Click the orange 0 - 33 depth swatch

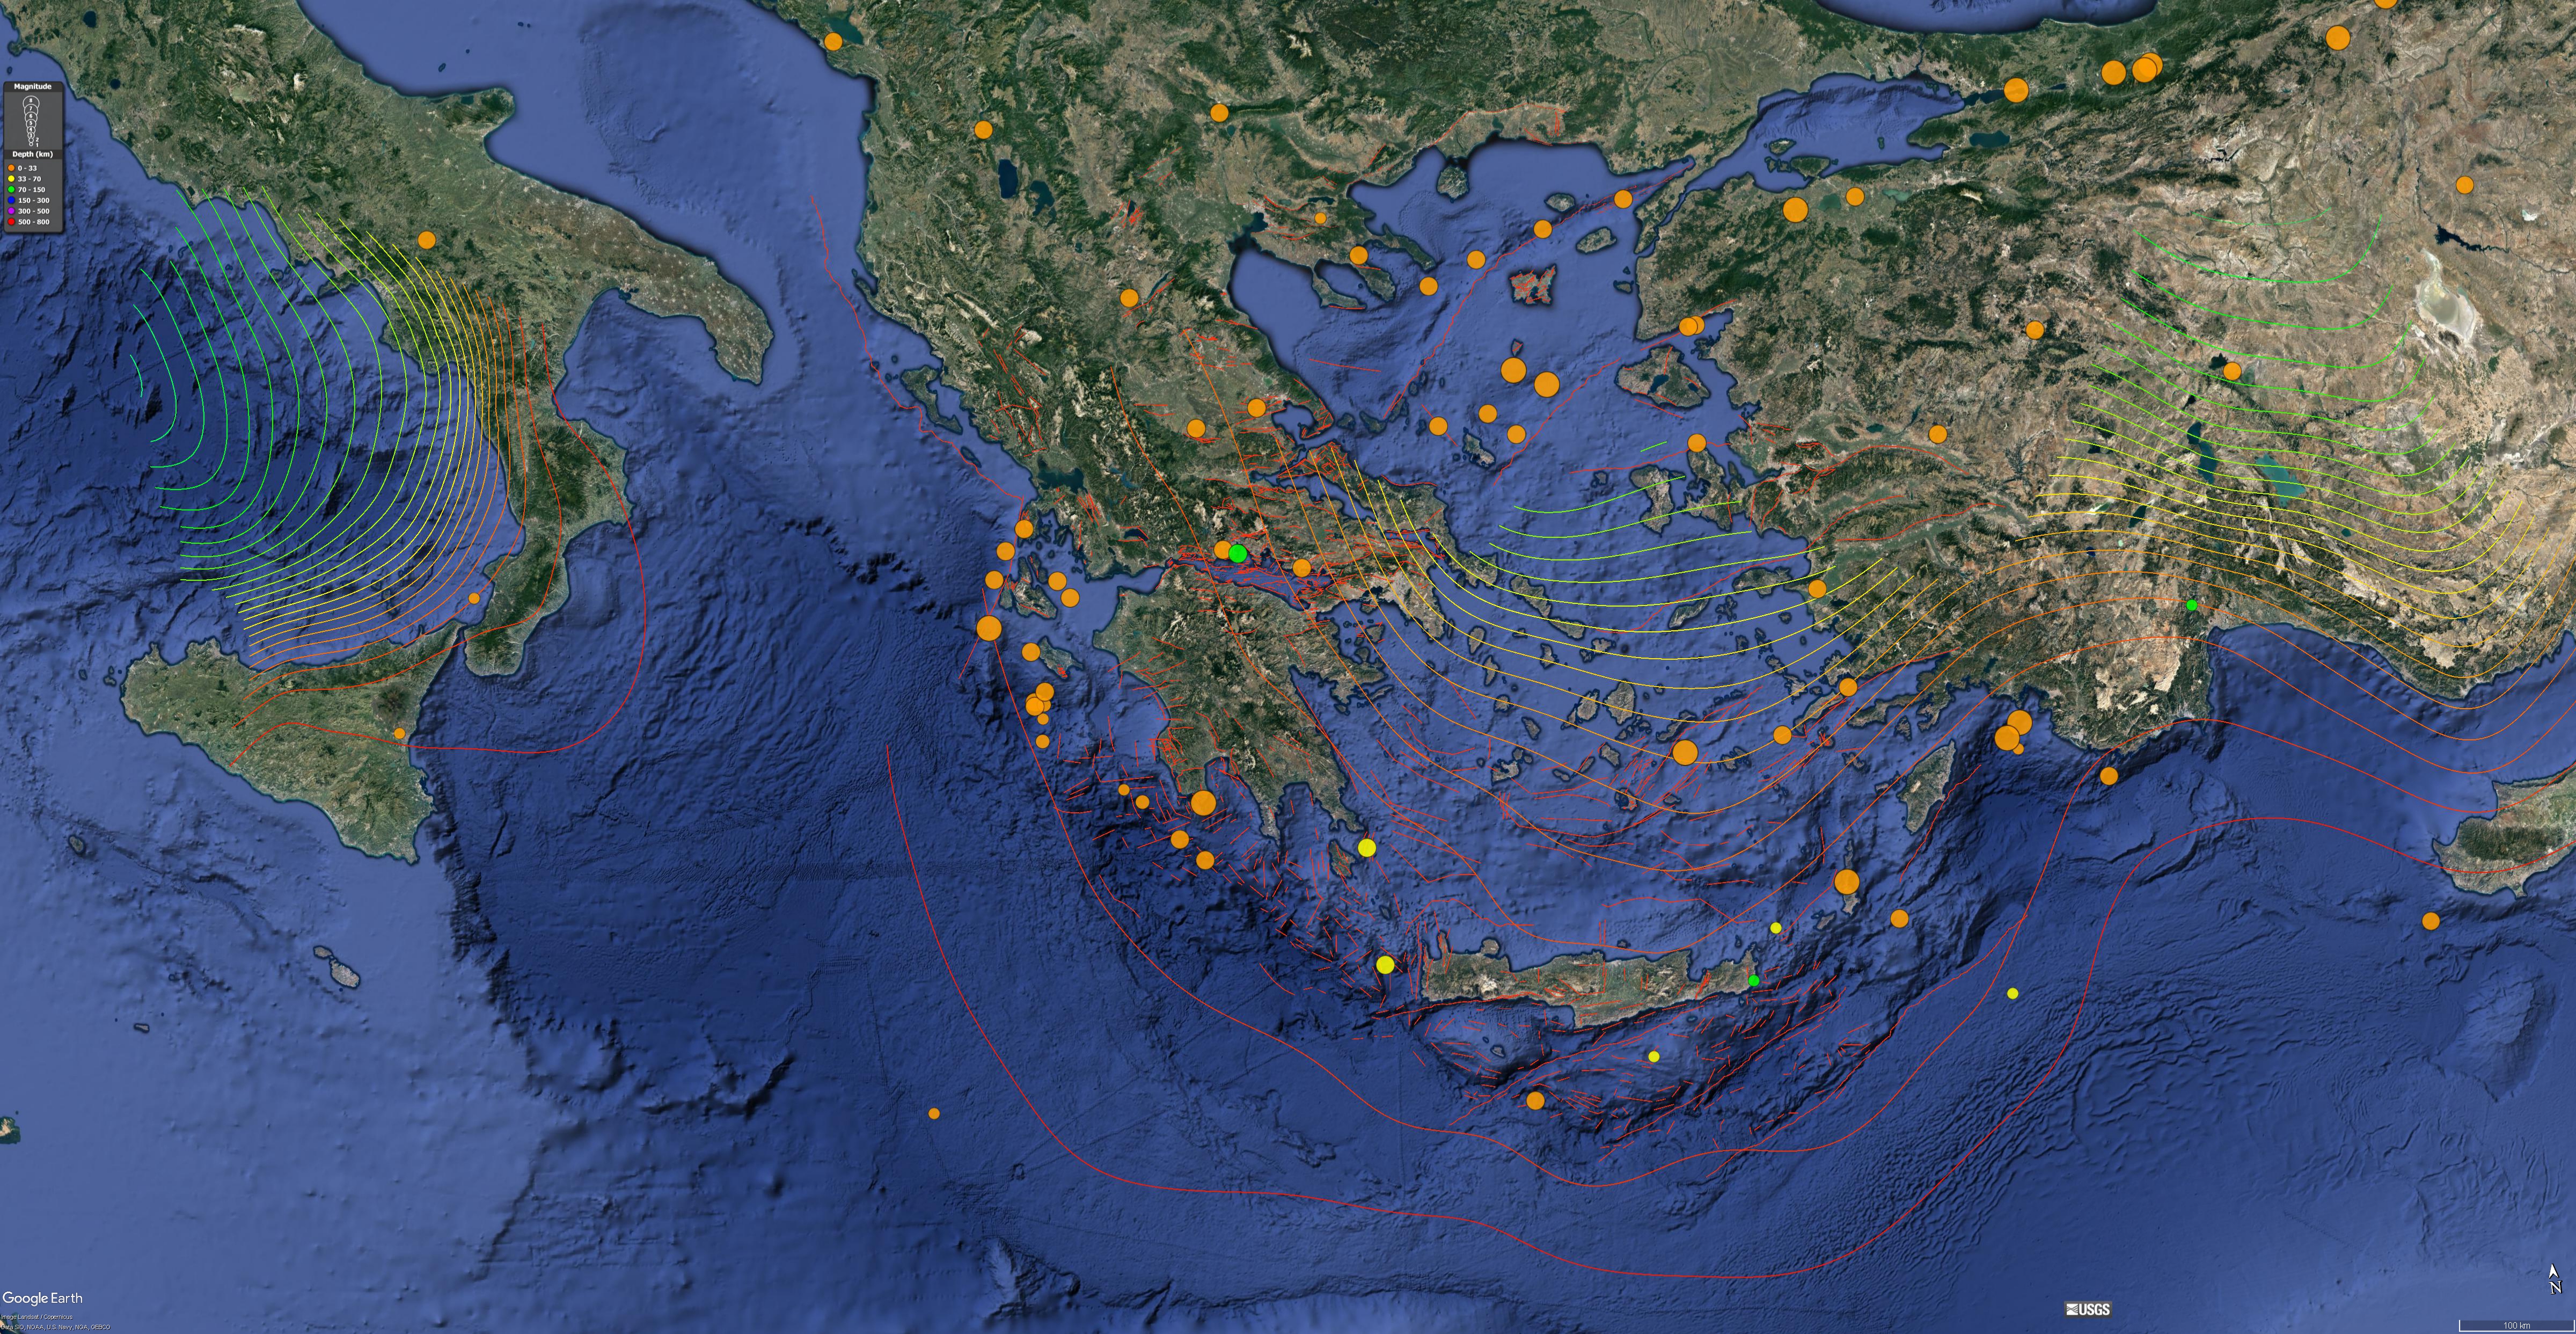click(11, 168)
